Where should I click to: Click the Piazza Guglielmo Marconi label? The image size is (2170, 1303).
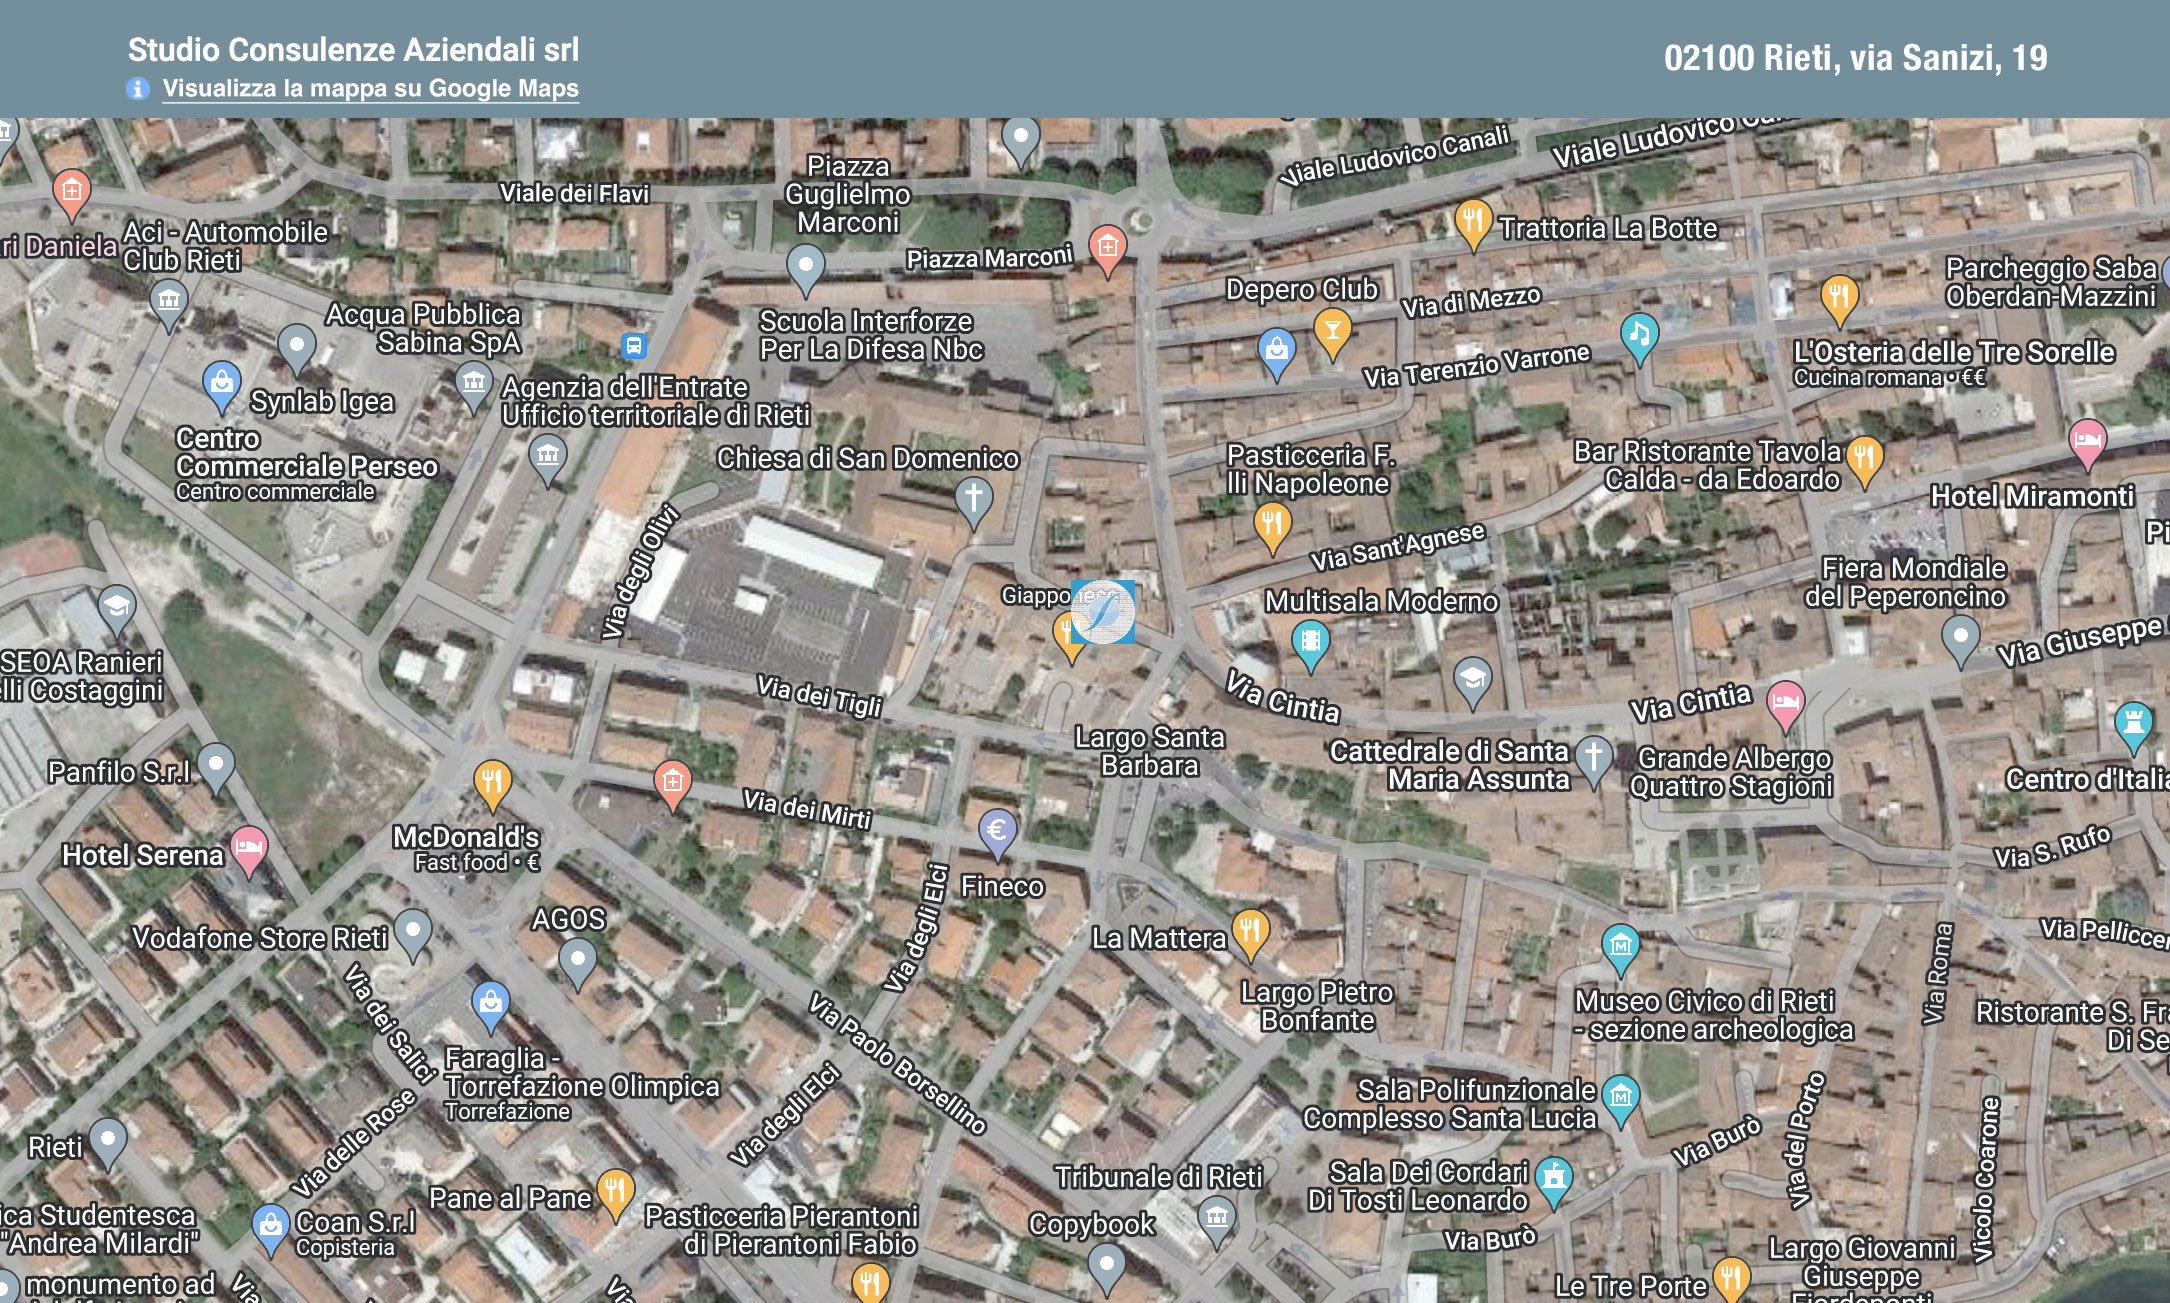(848, 194)
